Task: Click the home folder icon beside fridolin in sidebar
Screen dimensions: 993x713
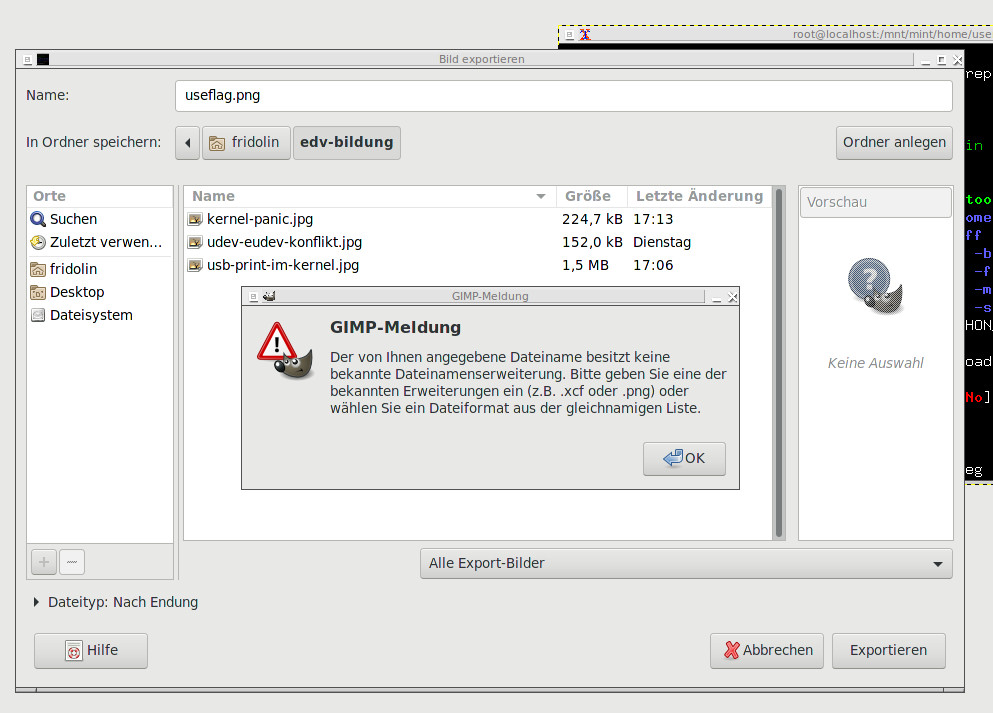Action: coord(38,269)
